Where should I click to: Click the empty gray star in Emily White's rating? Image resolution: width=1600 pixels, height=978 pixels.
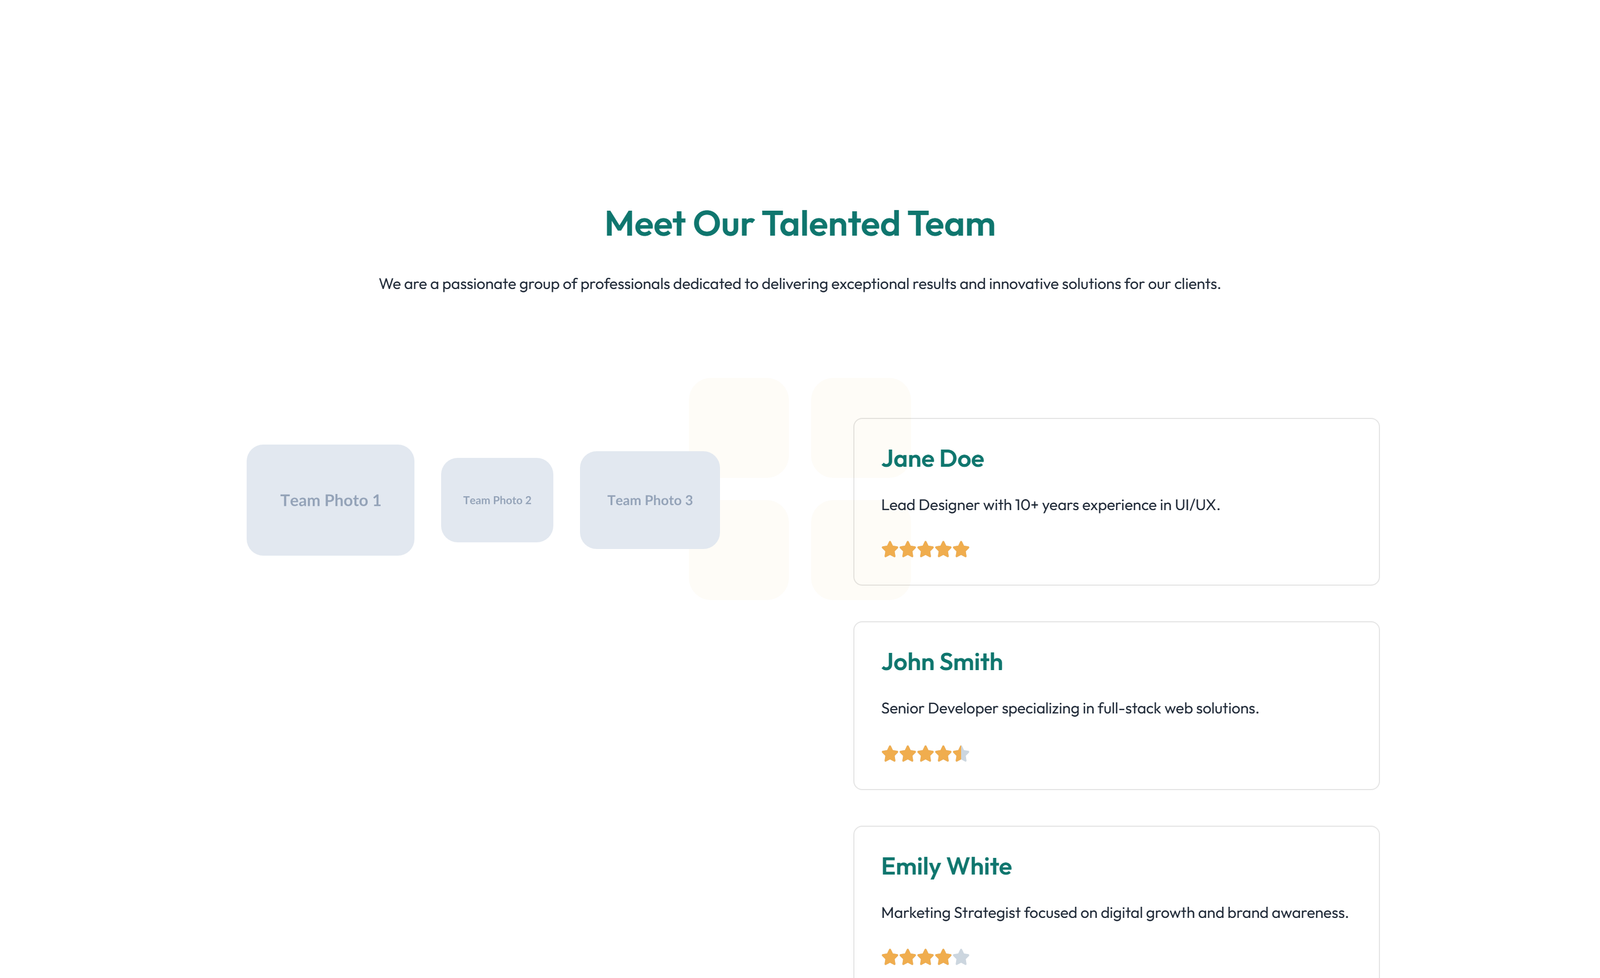961,957
